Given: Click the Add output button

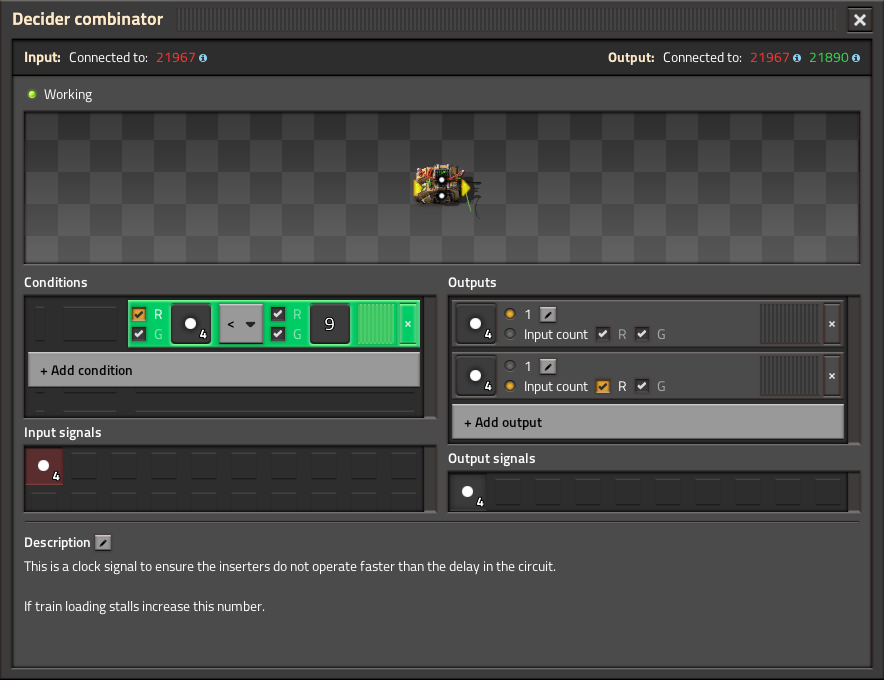Looking at the screenshot, I should (648, 422).
